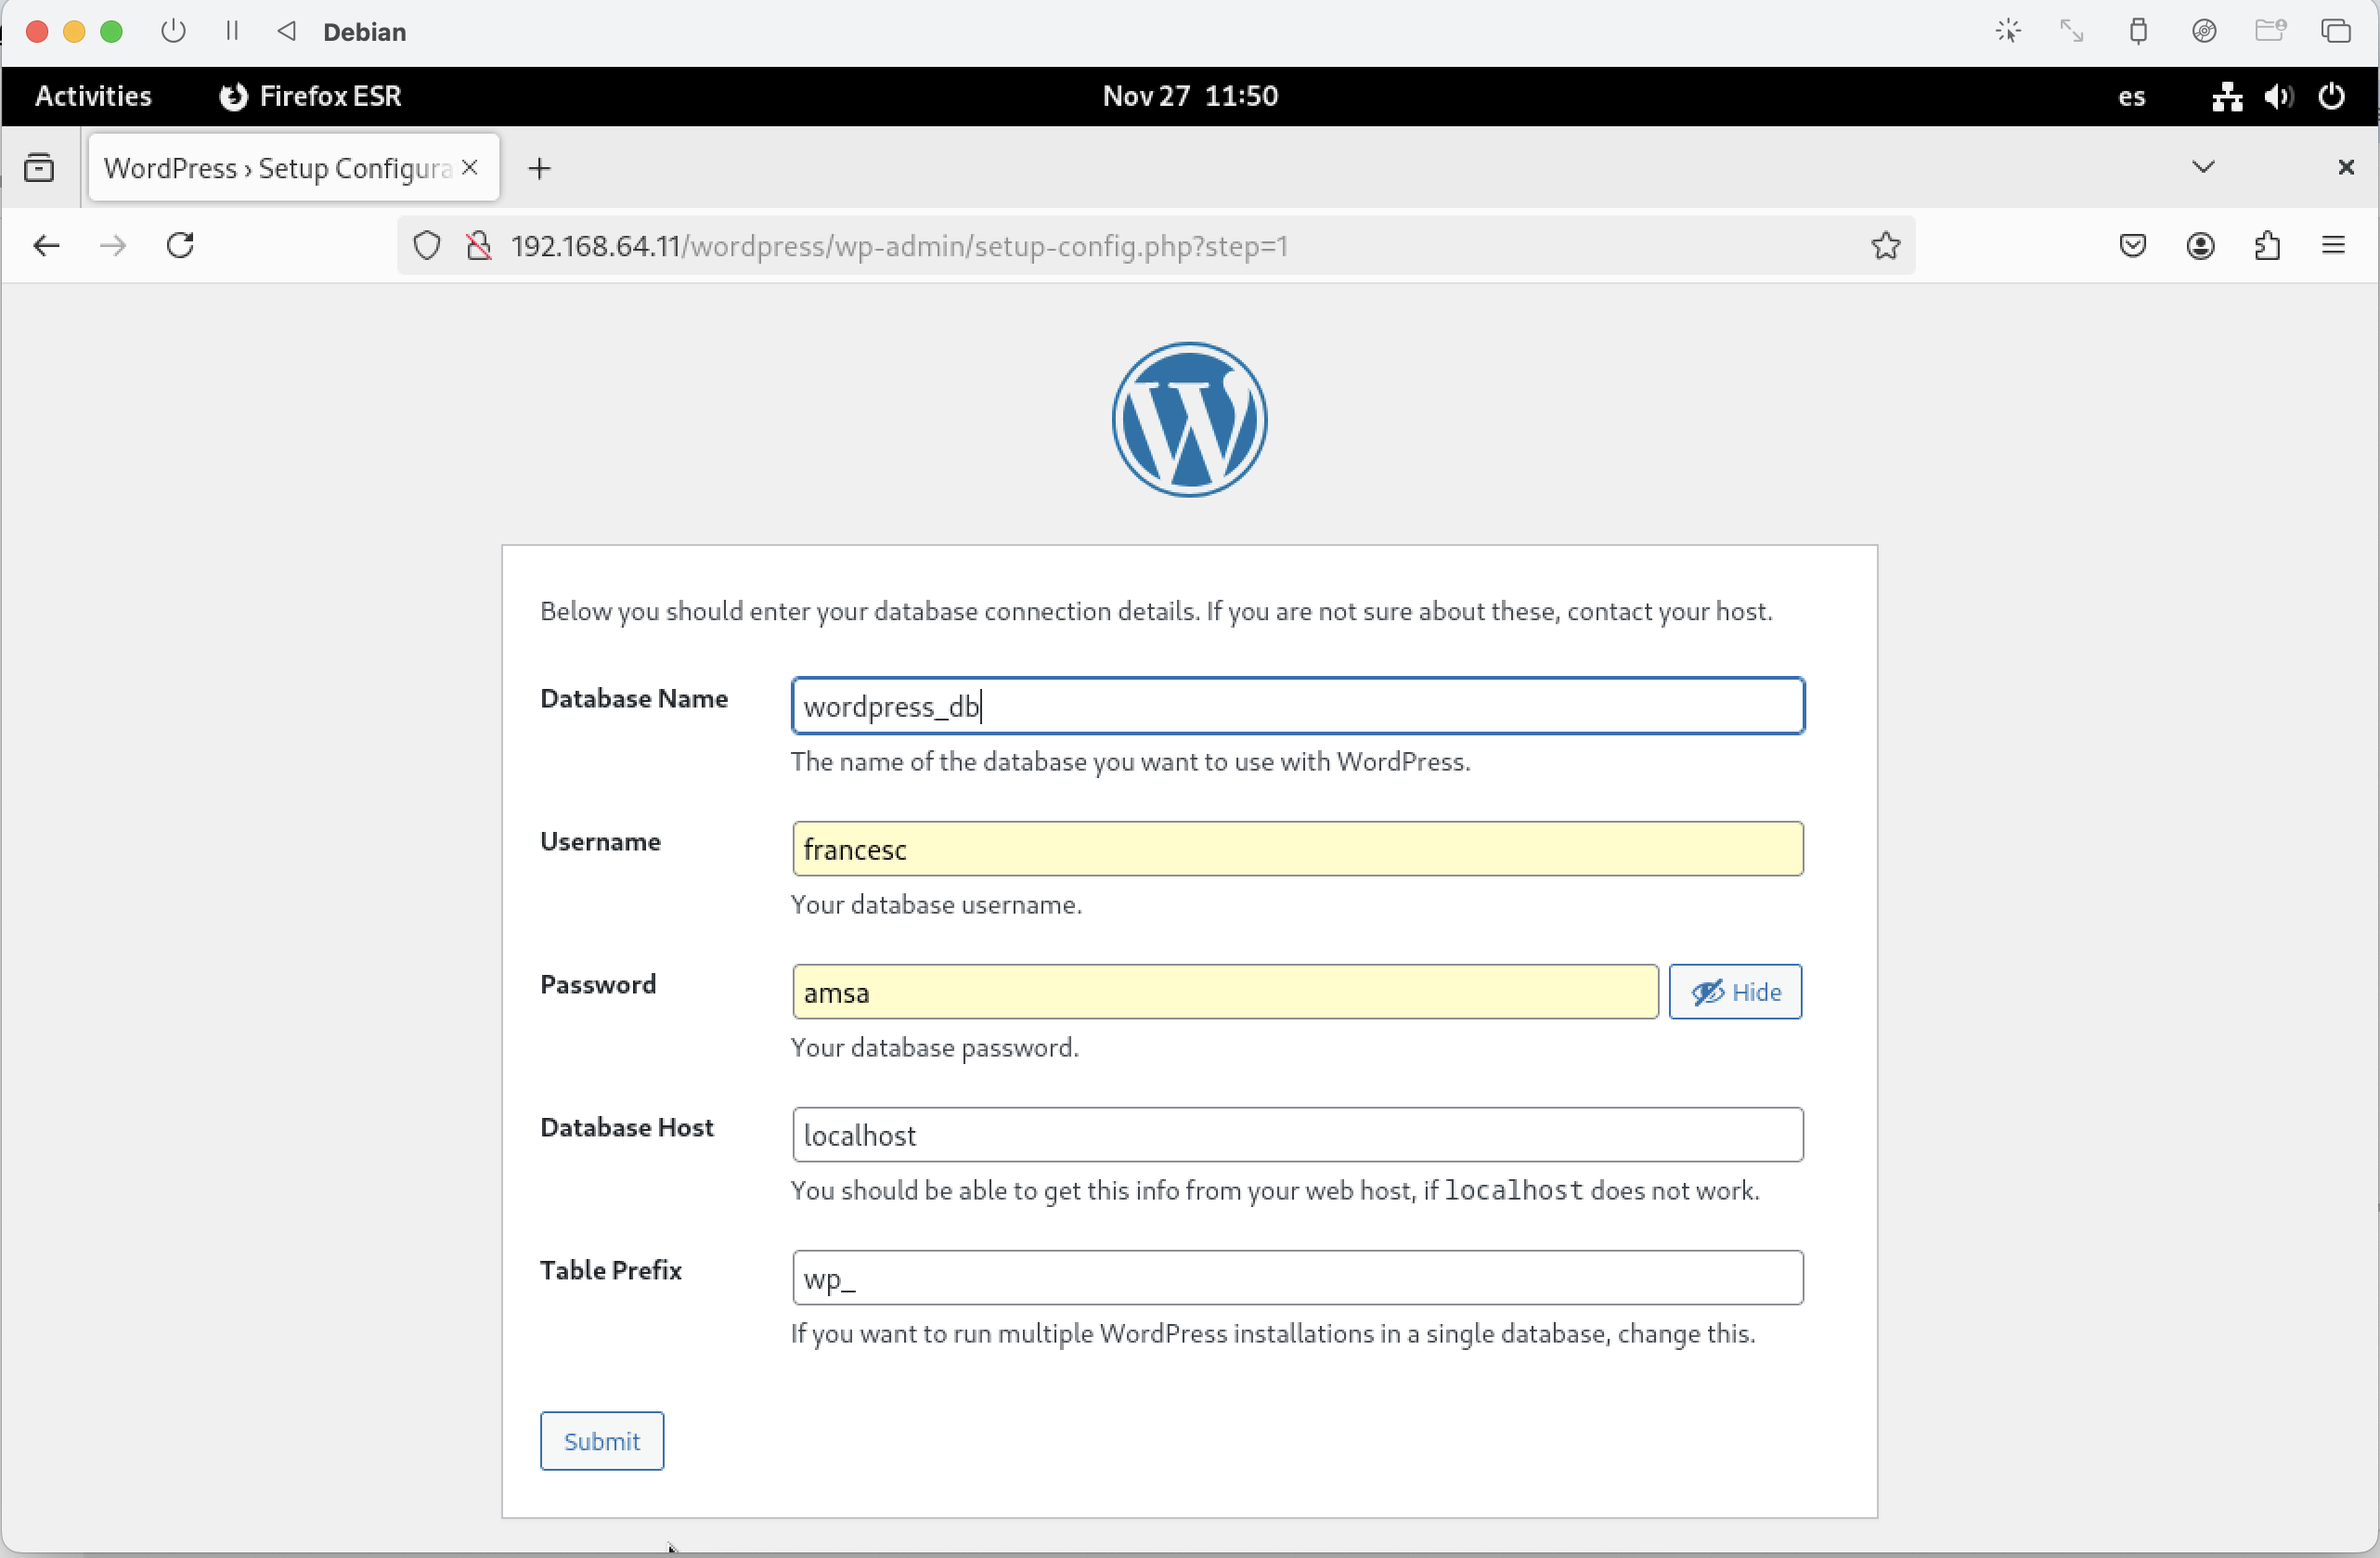Toggle password visibility with Hide button
2380x1558 pixels.
[1735, 991]
